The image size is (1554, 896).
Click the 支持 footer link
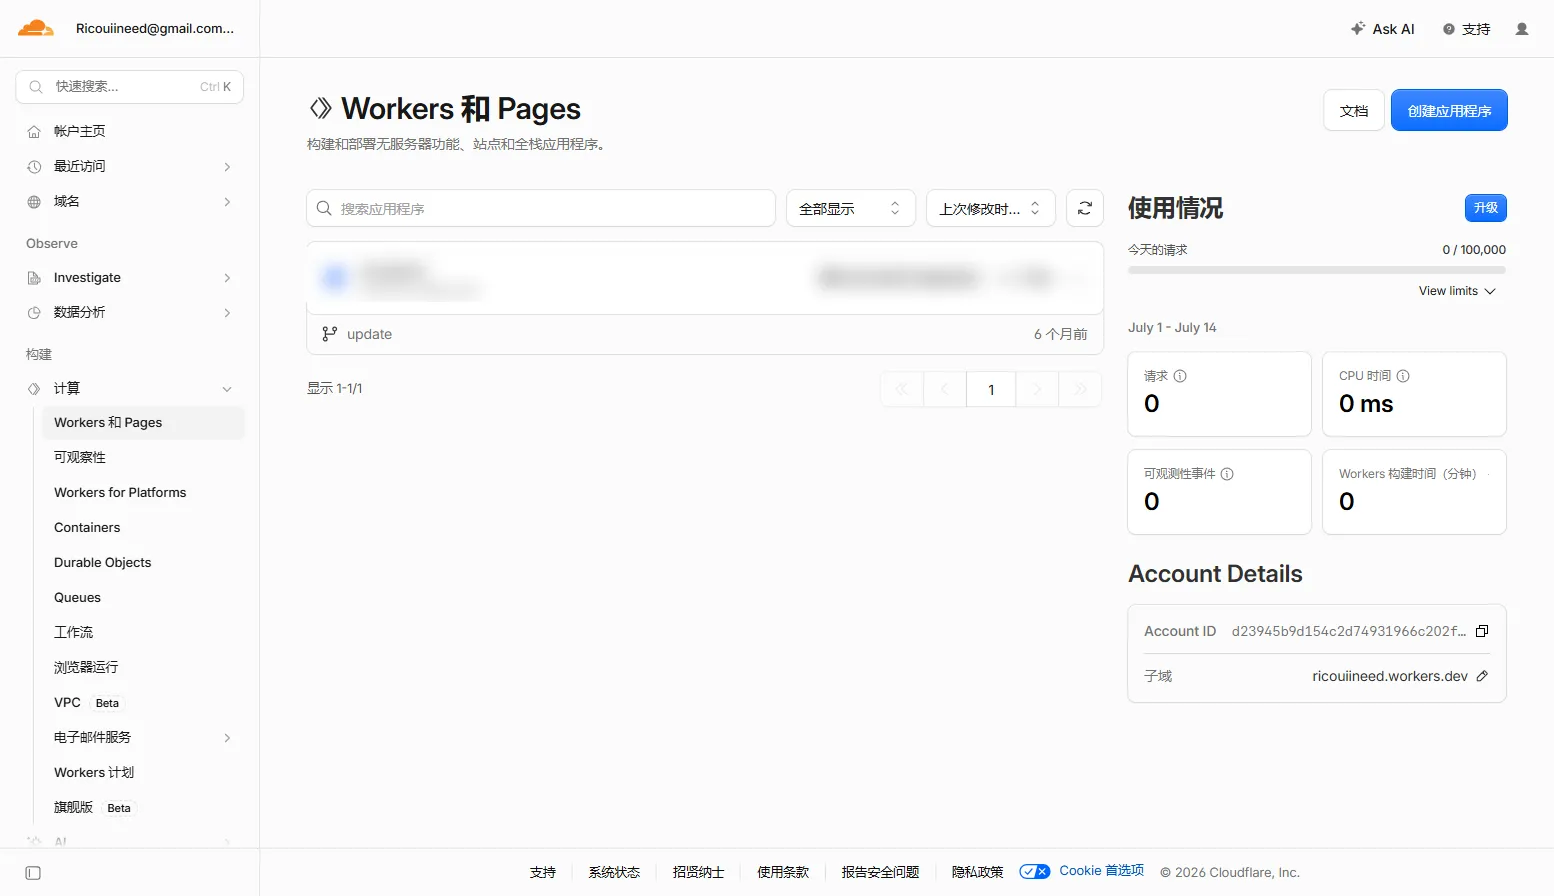click(x=543, y=872)
